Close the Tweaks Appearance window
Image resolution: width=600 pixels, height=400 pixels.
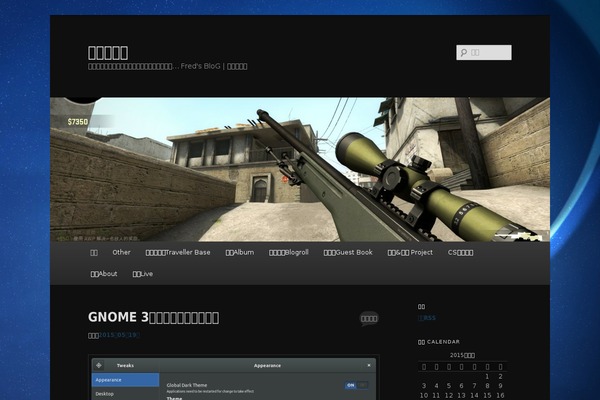(369, 365)
